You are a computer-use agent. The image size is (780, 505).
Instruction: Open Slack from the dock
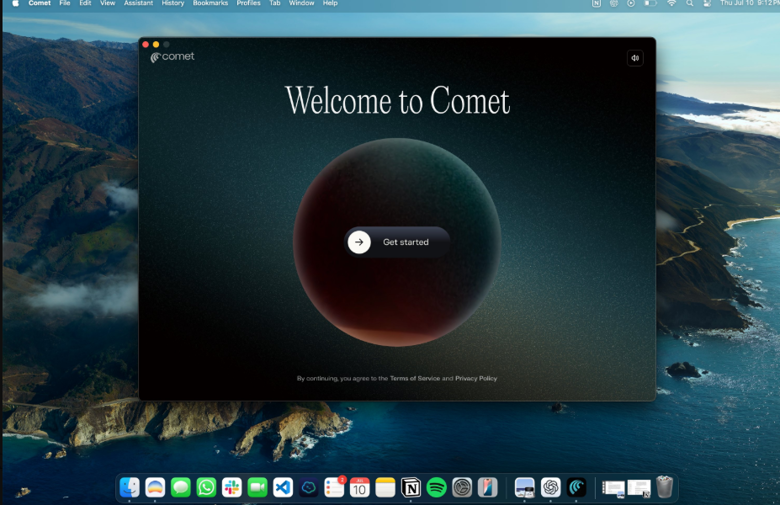232,488
